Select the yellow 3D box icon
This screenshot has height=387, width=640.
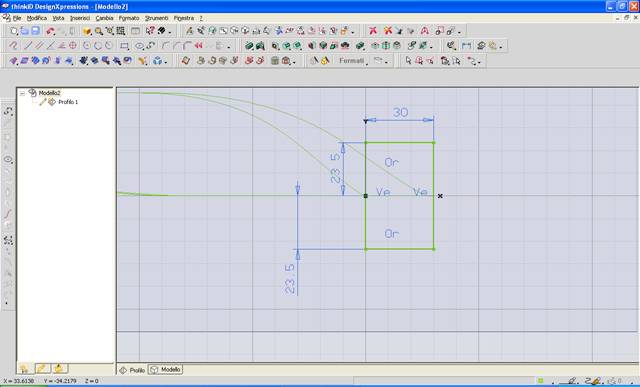[x=87, y=31]
